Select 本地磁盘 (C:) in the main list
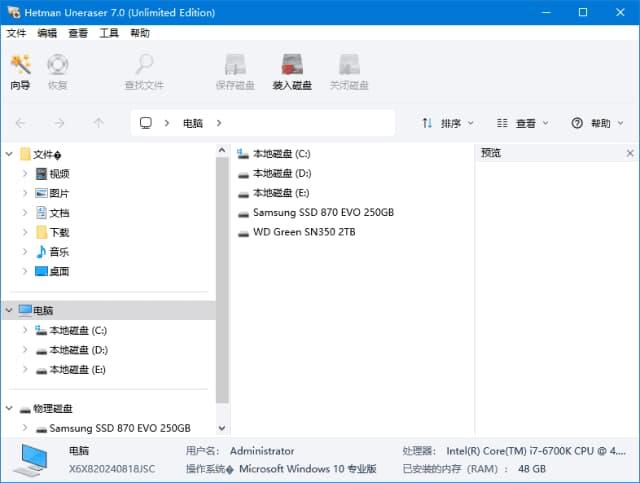The height and width of the screenshot is (483, 640). tap(280, 154)
